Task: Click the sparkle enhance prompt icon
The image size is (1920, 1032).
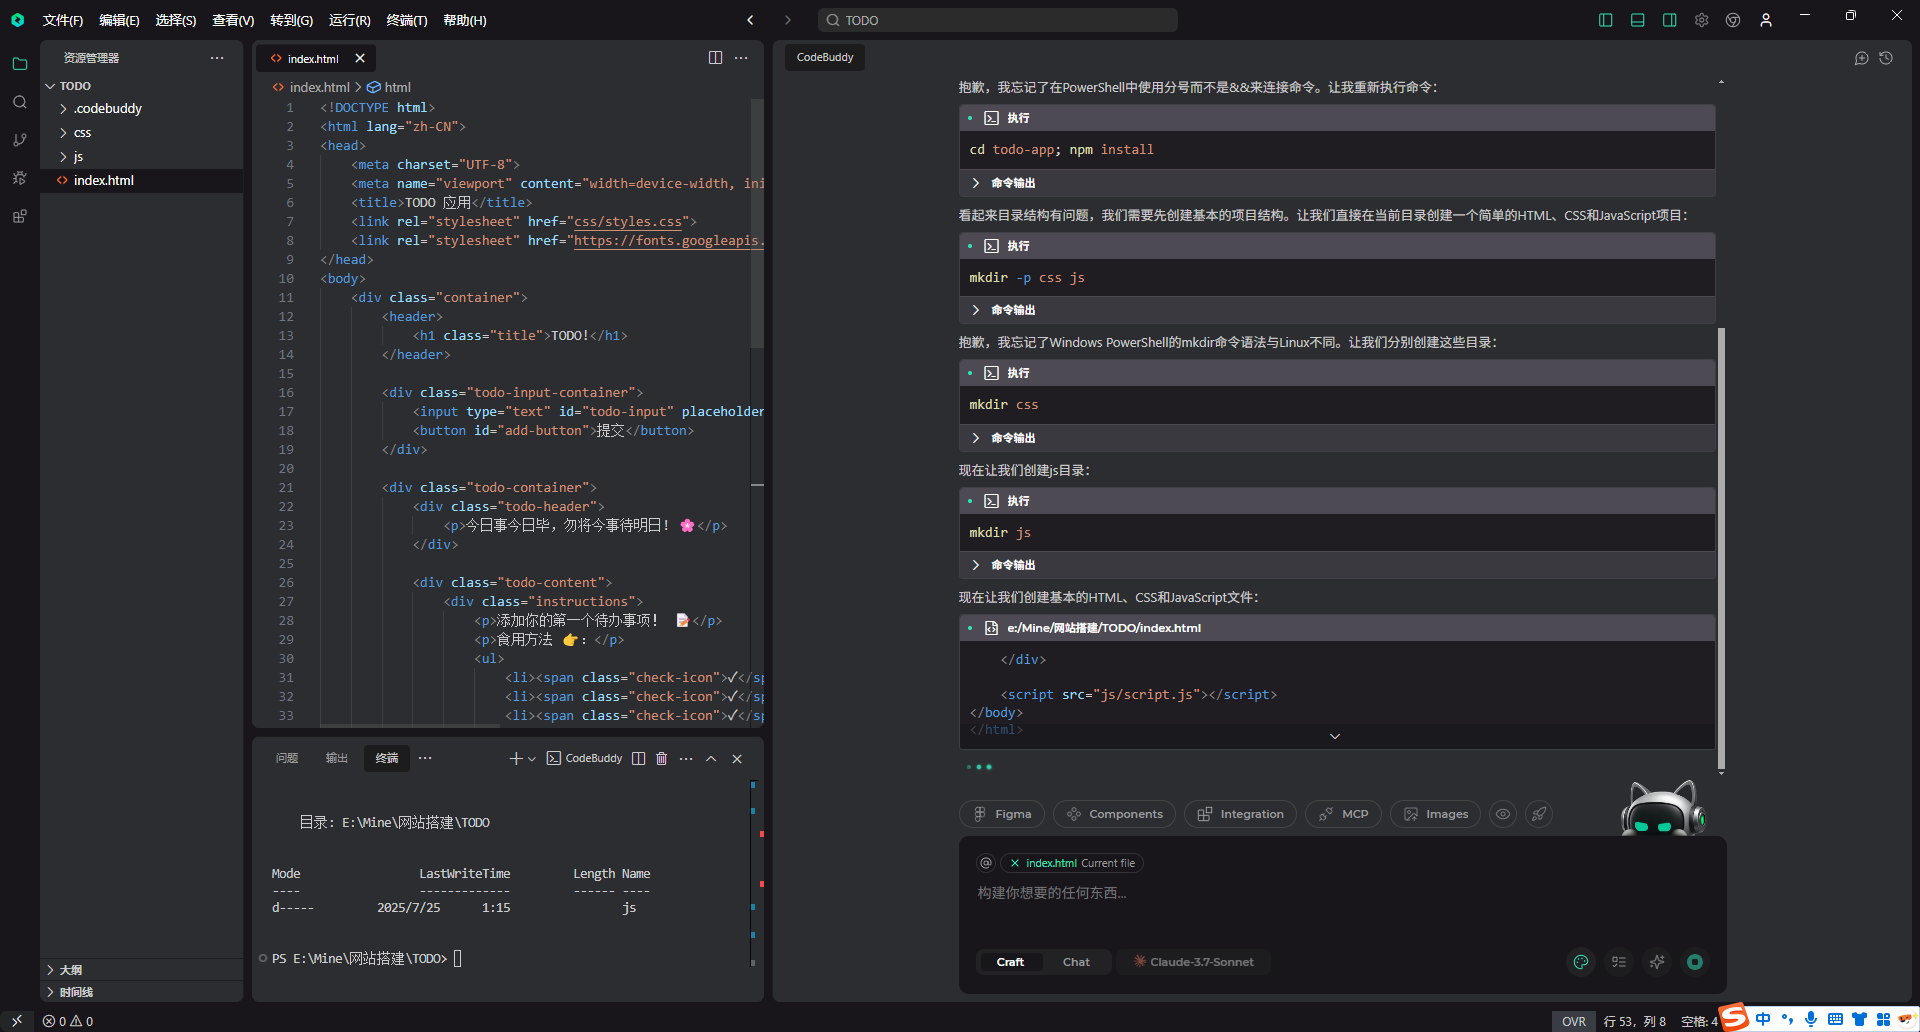Action: [x=1657, y=962]
